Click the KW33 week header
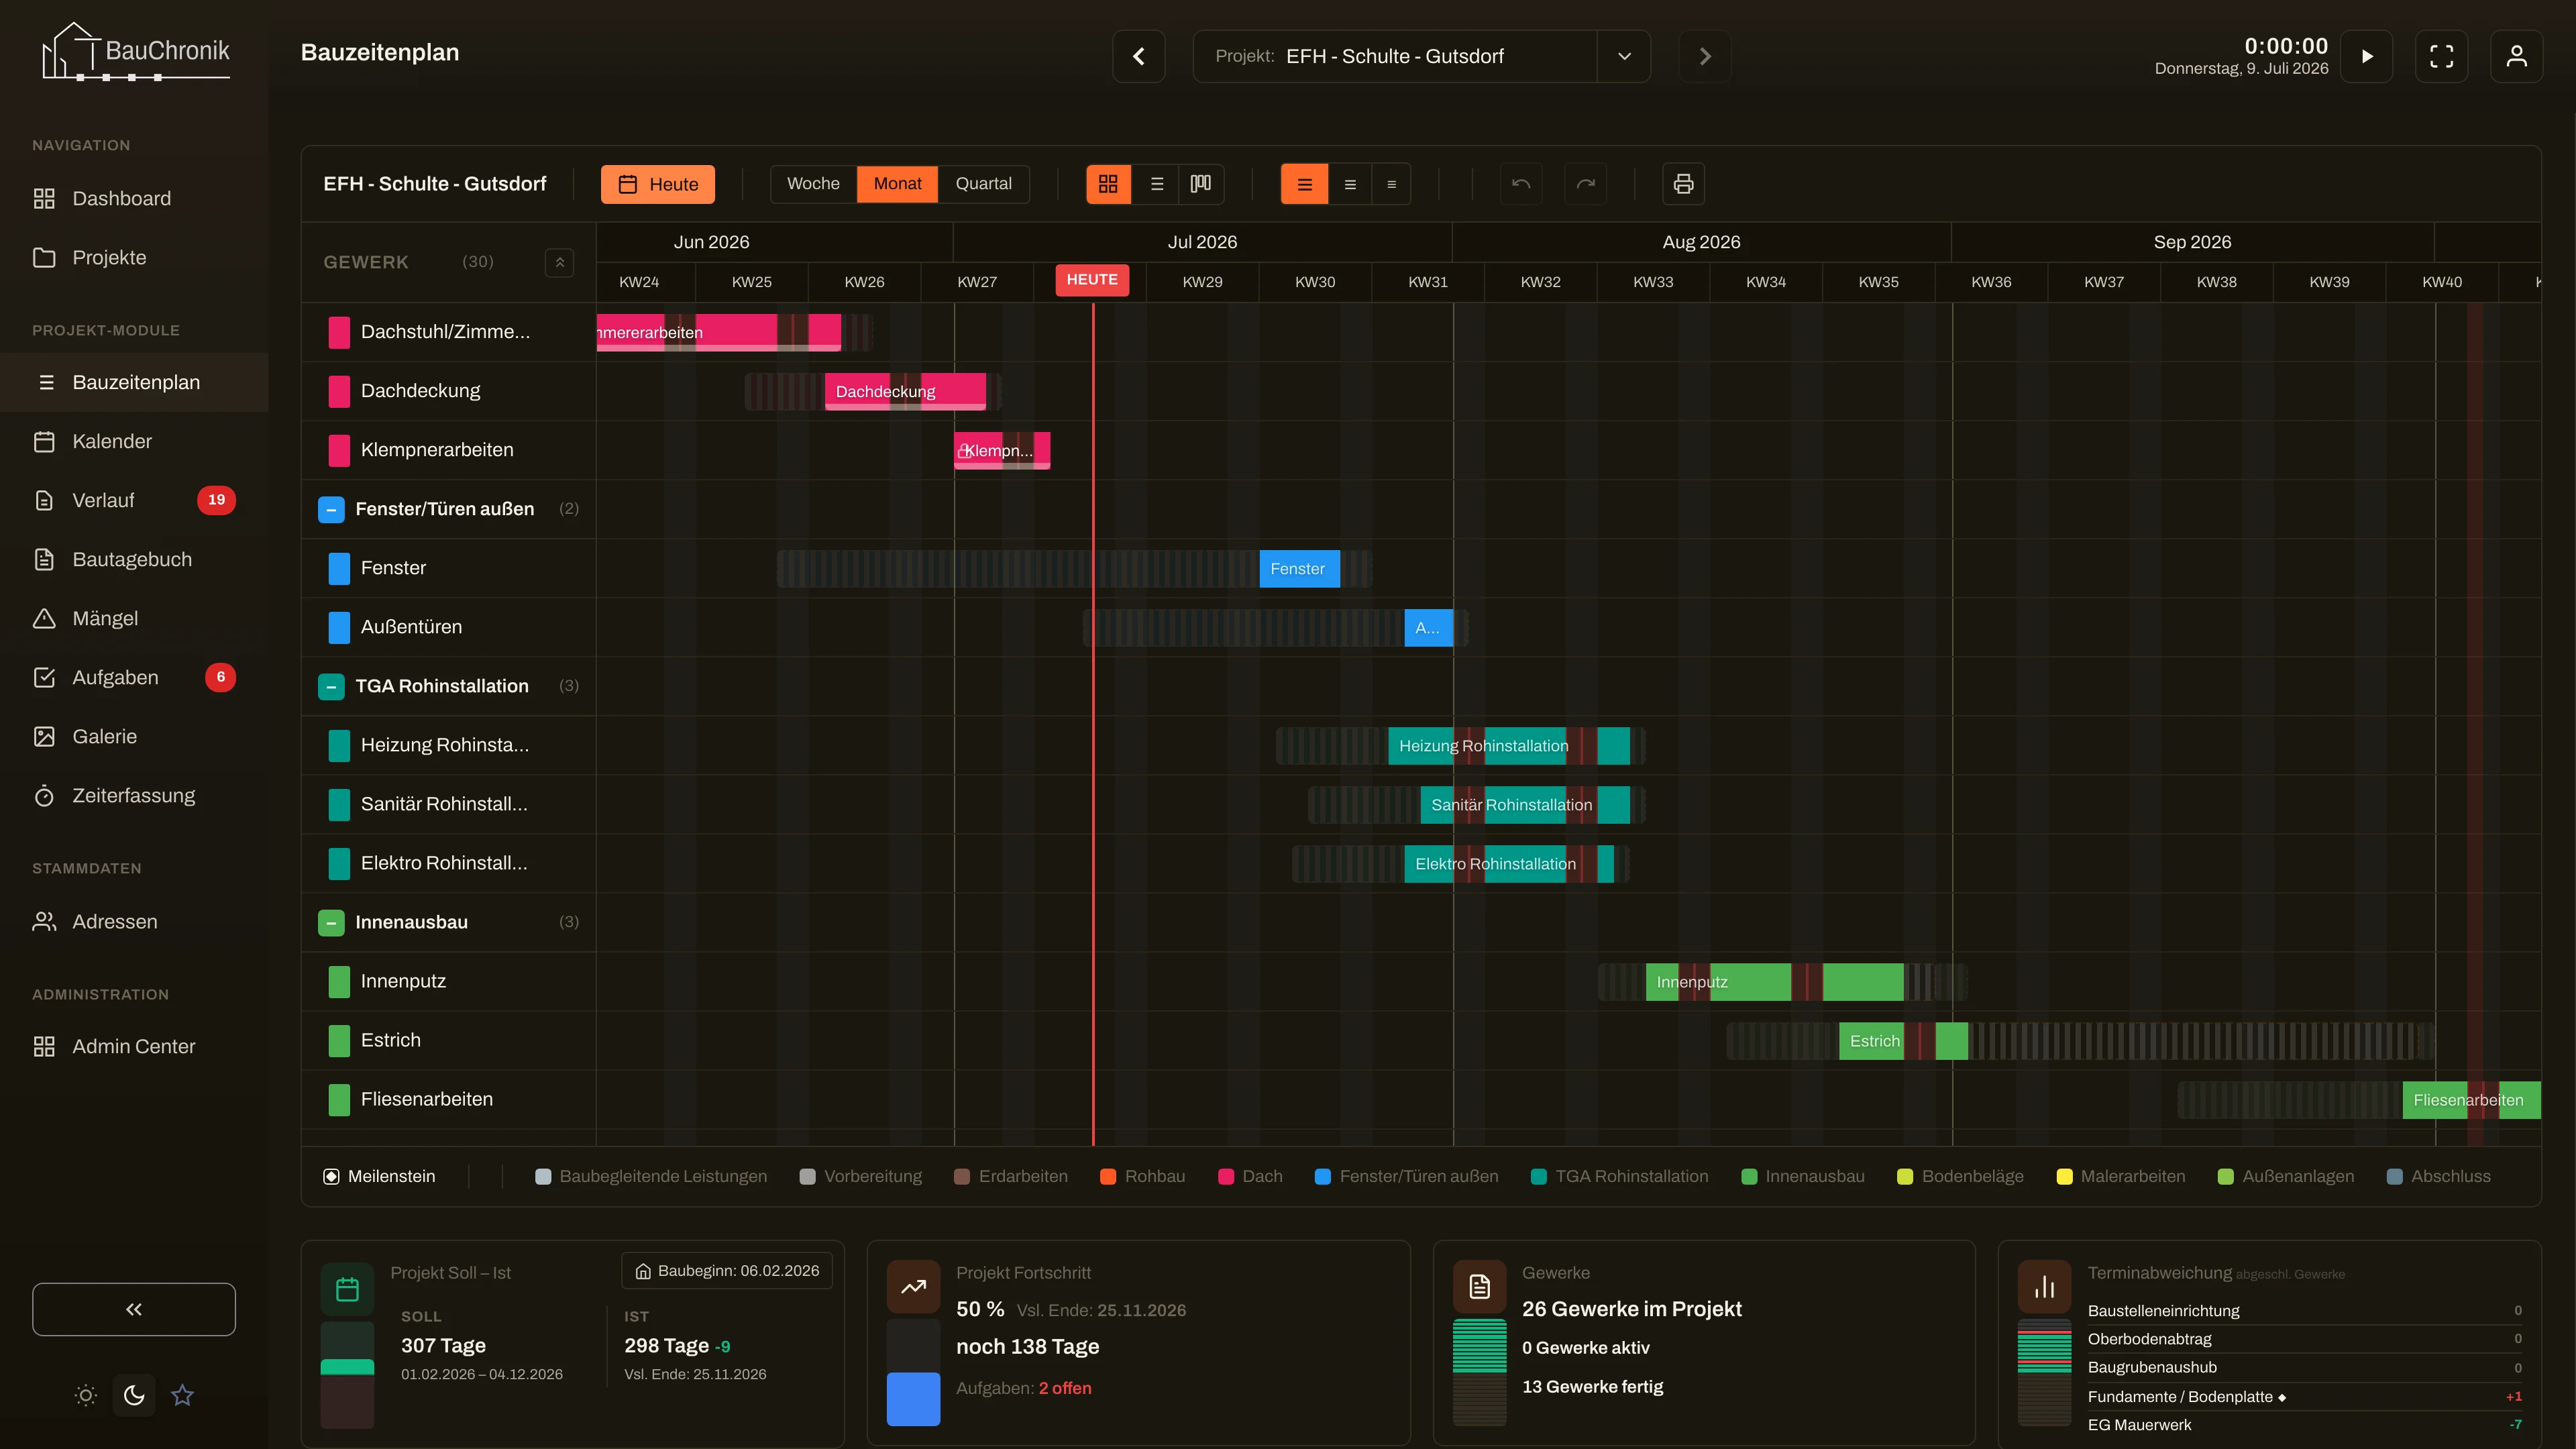2576x1449 pixels. [1653, 282]
